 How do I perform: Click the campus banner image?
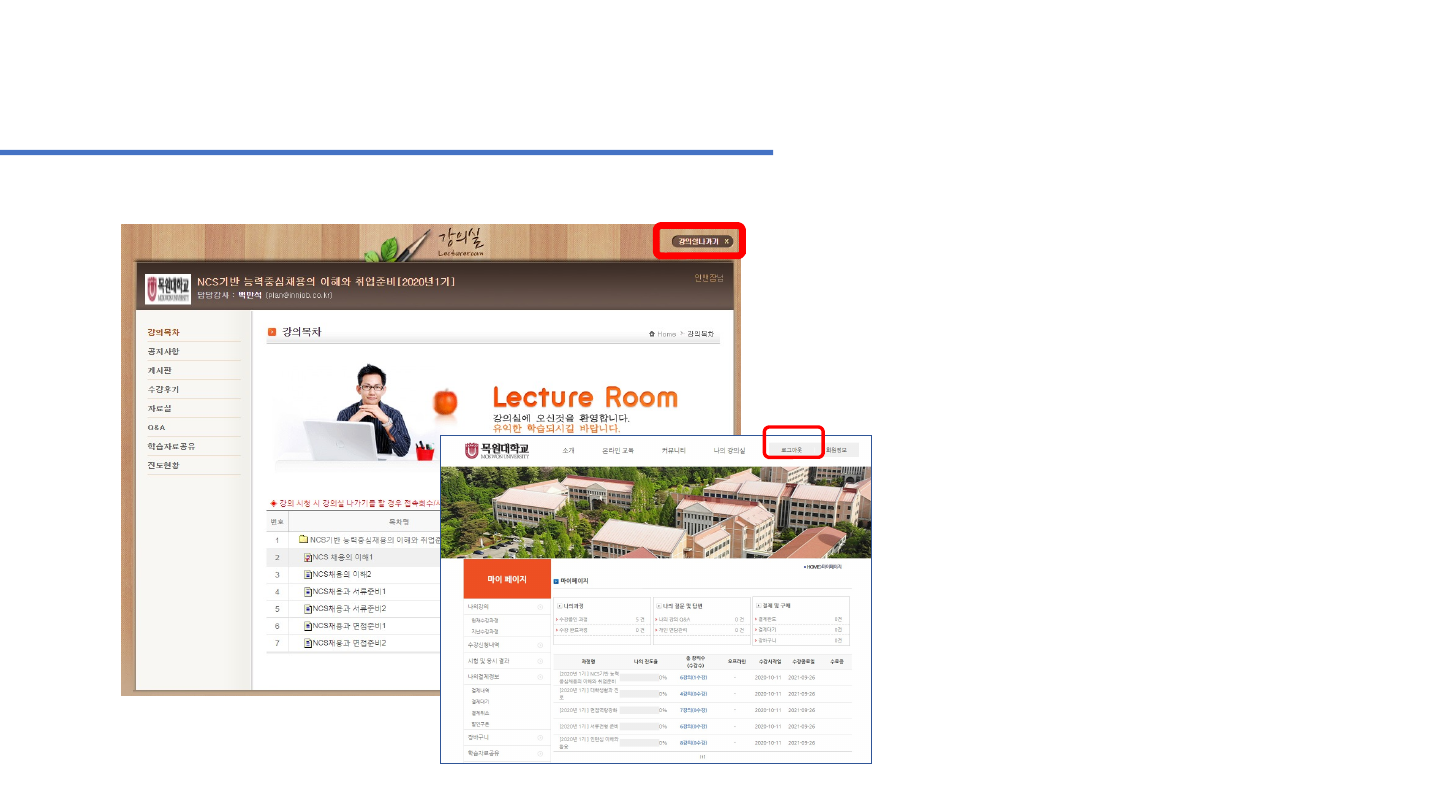click(x=656, y=512)
